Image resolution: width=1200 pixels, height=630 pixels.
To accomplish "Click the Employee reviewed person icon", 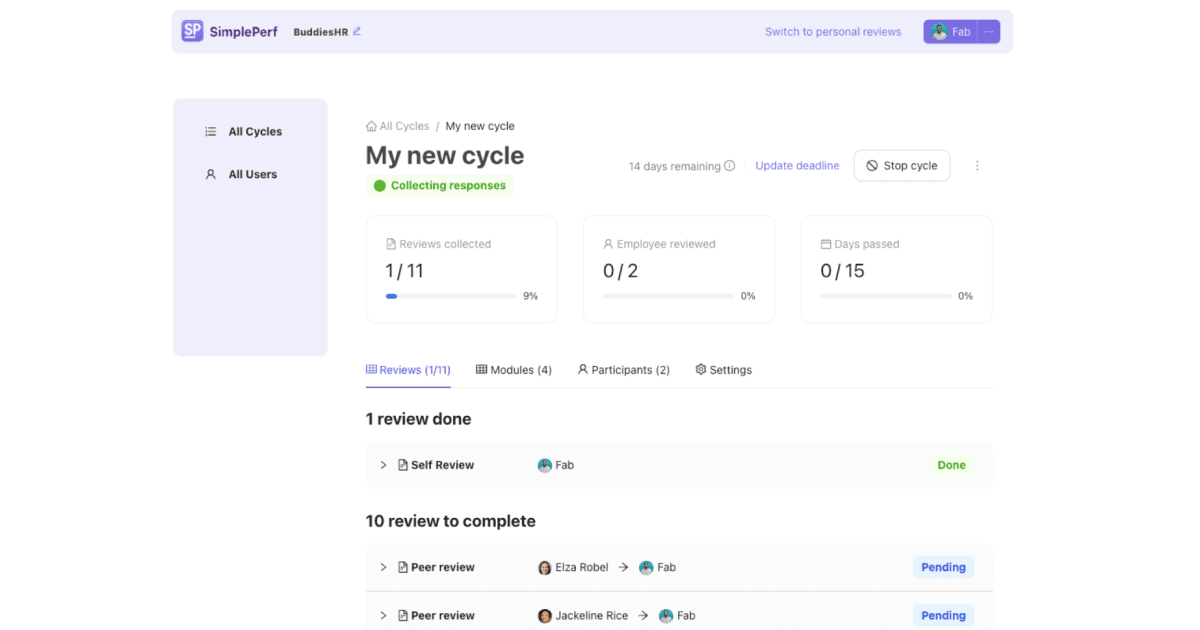I will 608,244.
